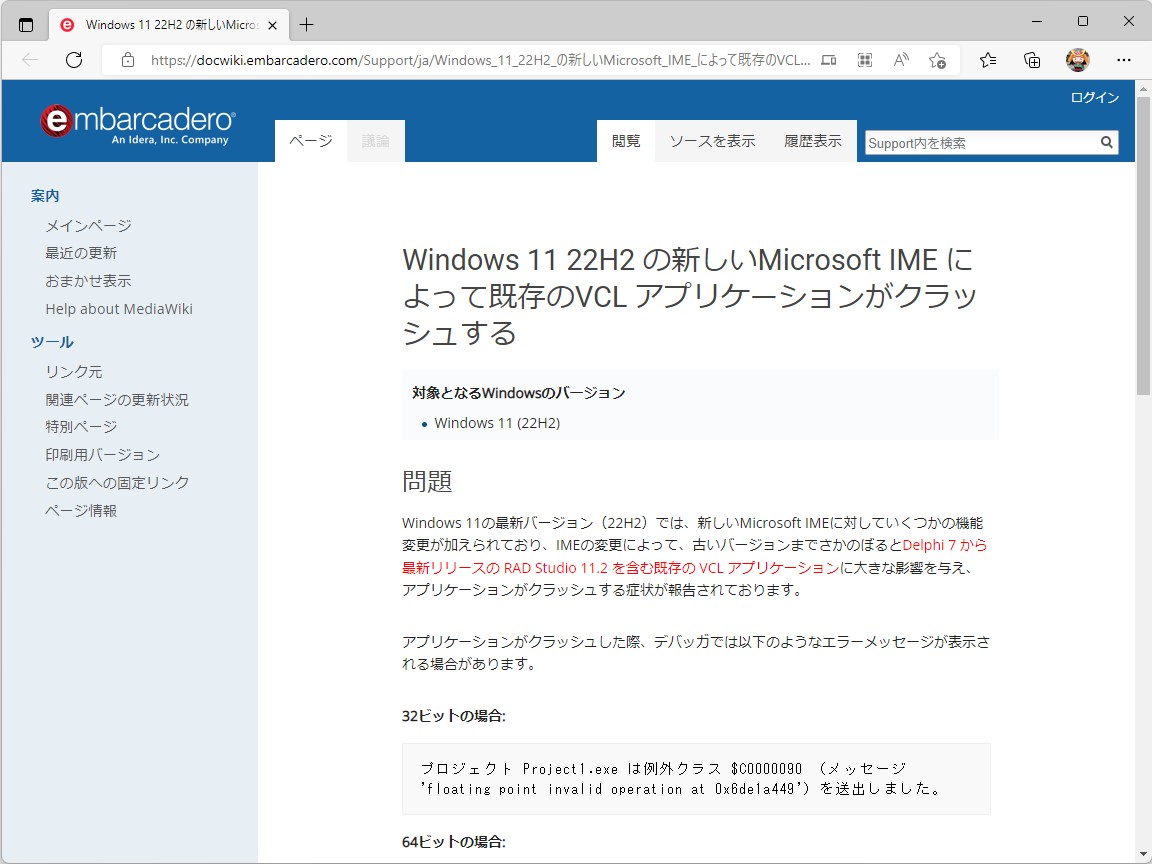Click the Edge profile avatar
Image resolution: width=1152 pixels, height=864 pixels.
pyautogui.click(x=1078, y=60)
